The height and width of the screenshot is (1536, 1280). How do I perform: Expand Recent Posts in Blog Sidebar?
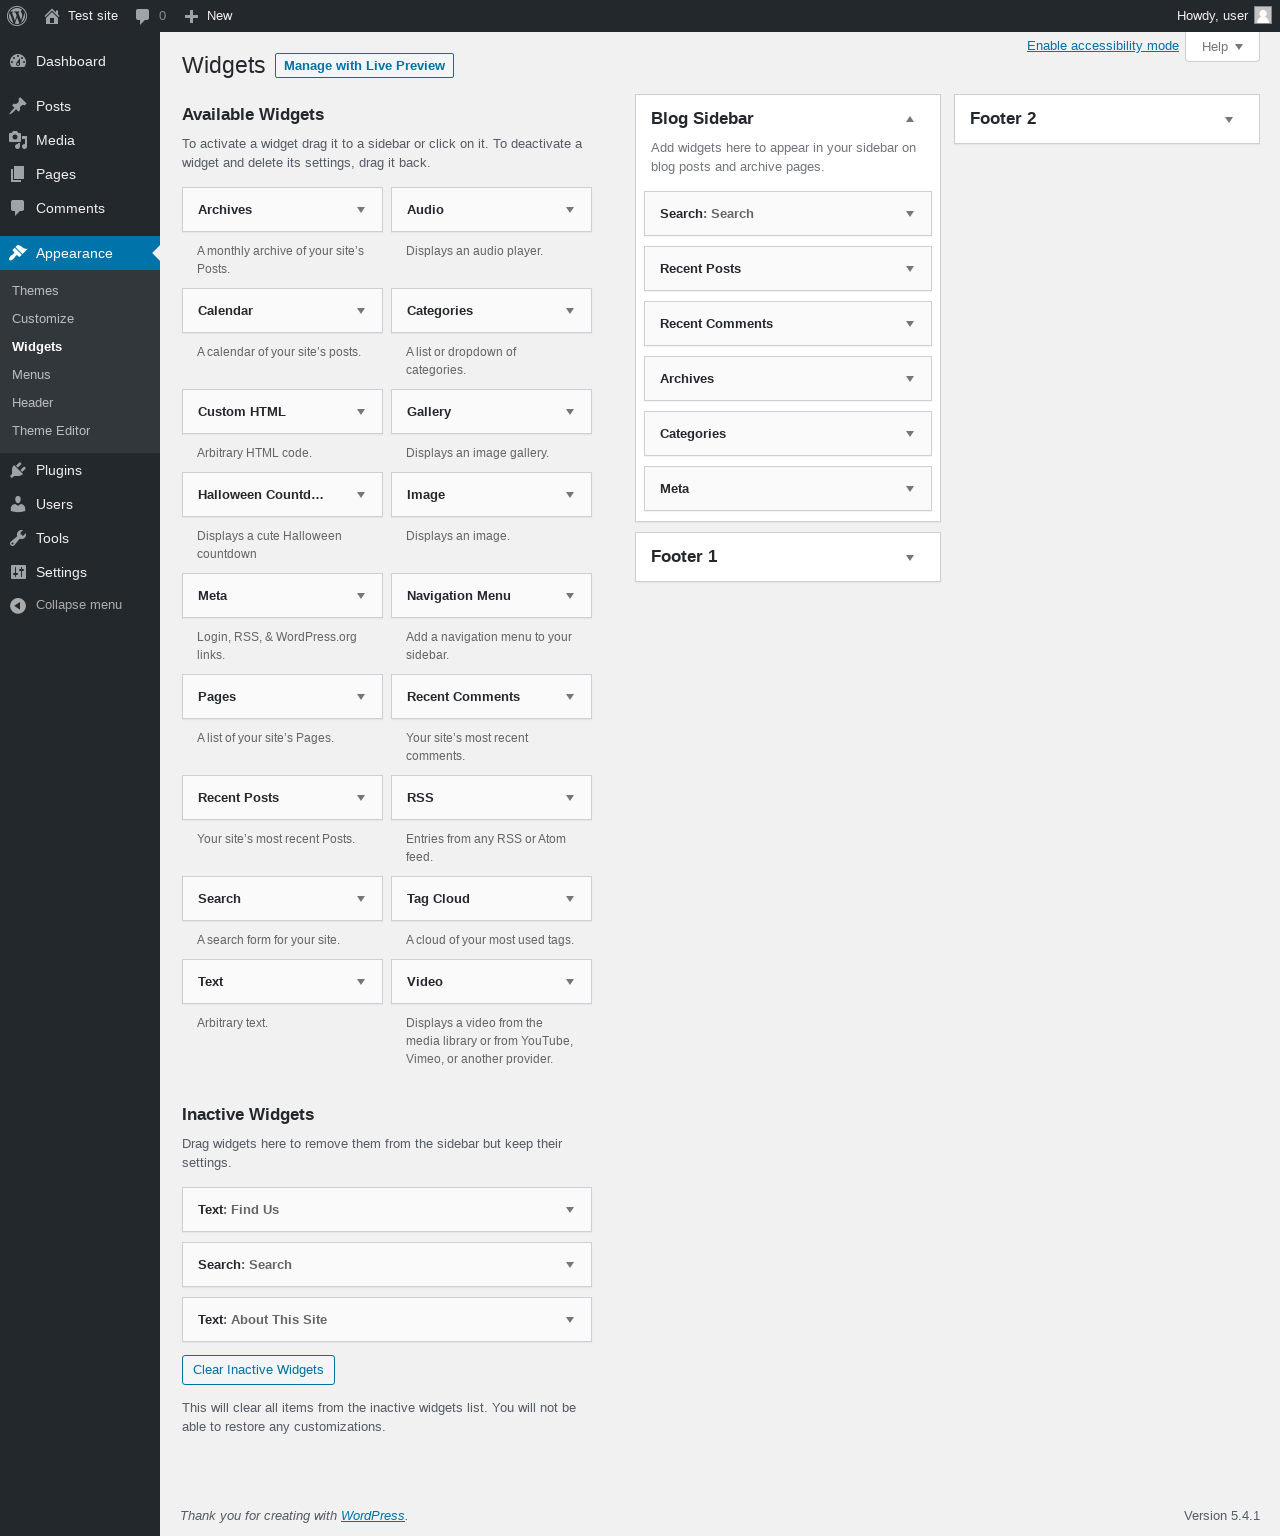click(x=910, y=269)
